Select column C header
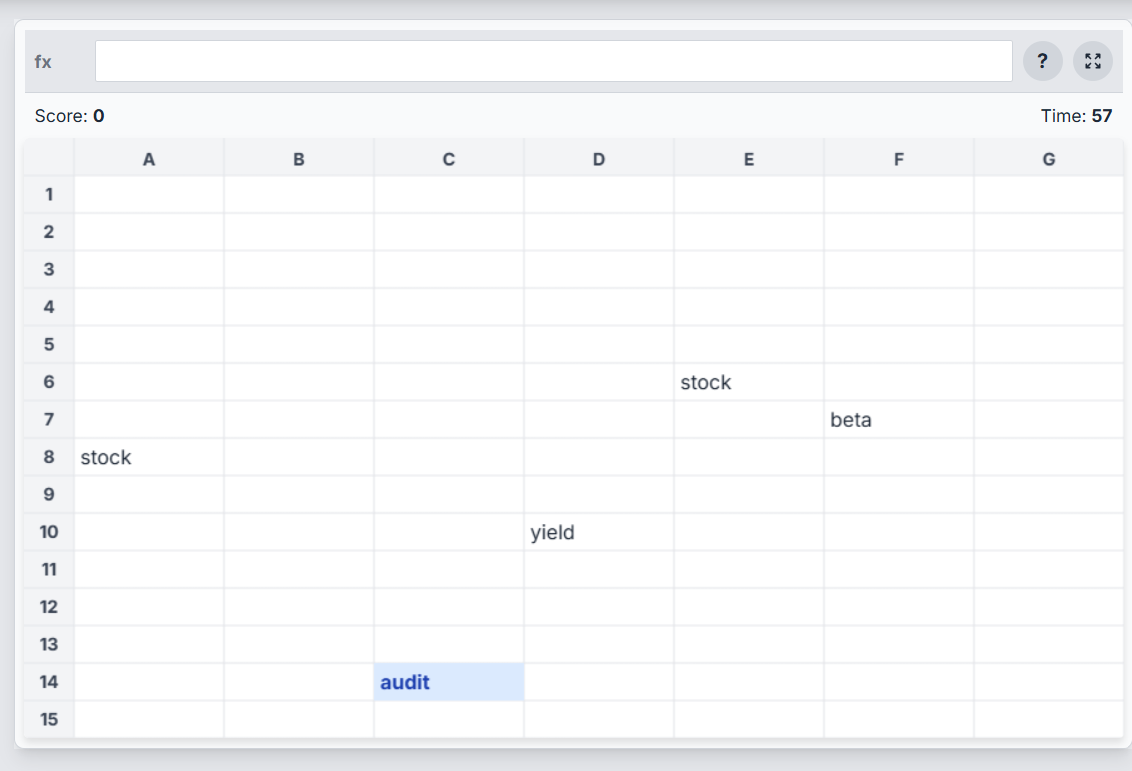This screenshot has width=1132, height=771. (449, 159)
